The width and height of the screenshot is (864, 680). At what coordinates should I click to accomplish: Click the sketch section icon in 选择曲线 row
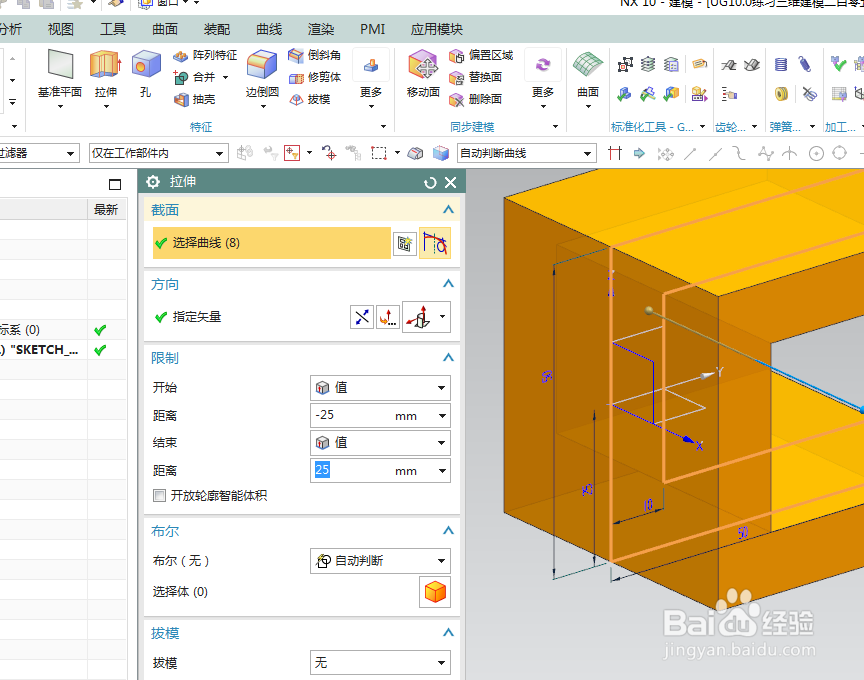click(x=405, y=242)
